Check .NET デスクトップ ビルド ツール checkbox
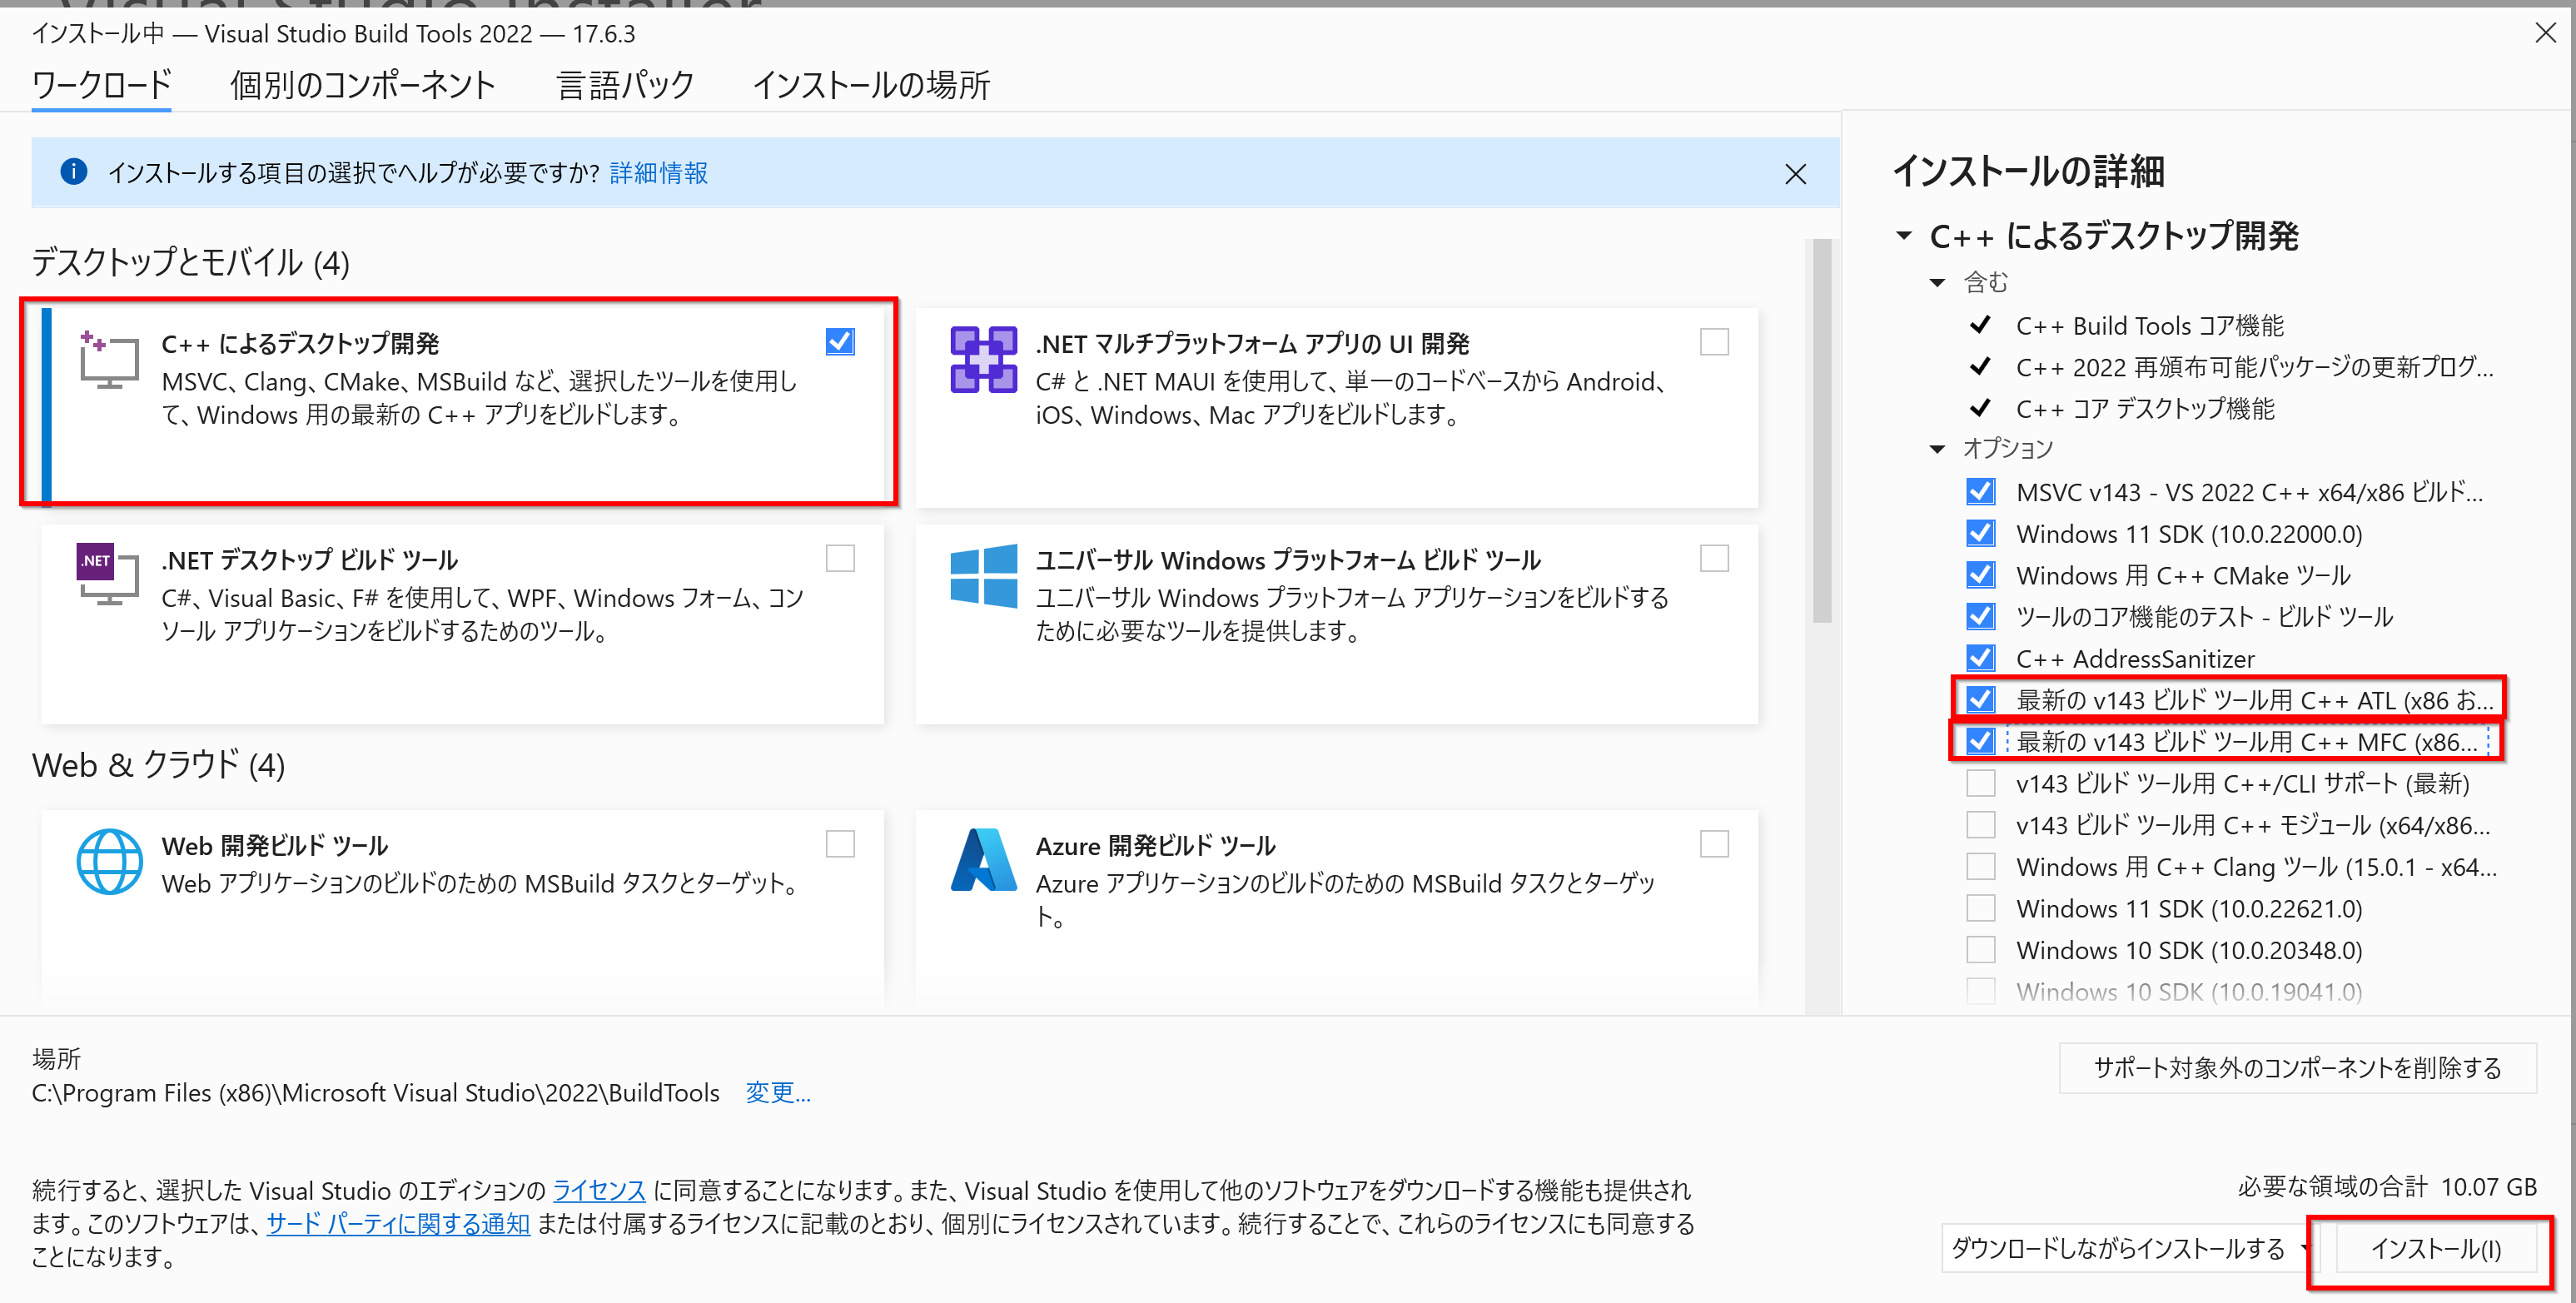The height and width of the screenshot is (1303, 2576). 840,558
